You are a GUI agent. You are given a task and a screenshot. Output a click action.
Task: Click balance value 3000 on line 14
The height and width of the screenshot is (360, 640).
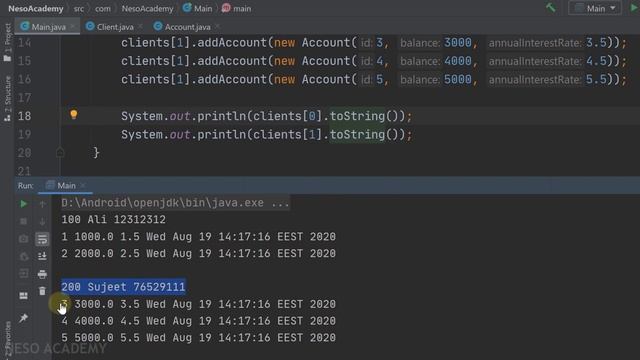(x=458, y=43)
